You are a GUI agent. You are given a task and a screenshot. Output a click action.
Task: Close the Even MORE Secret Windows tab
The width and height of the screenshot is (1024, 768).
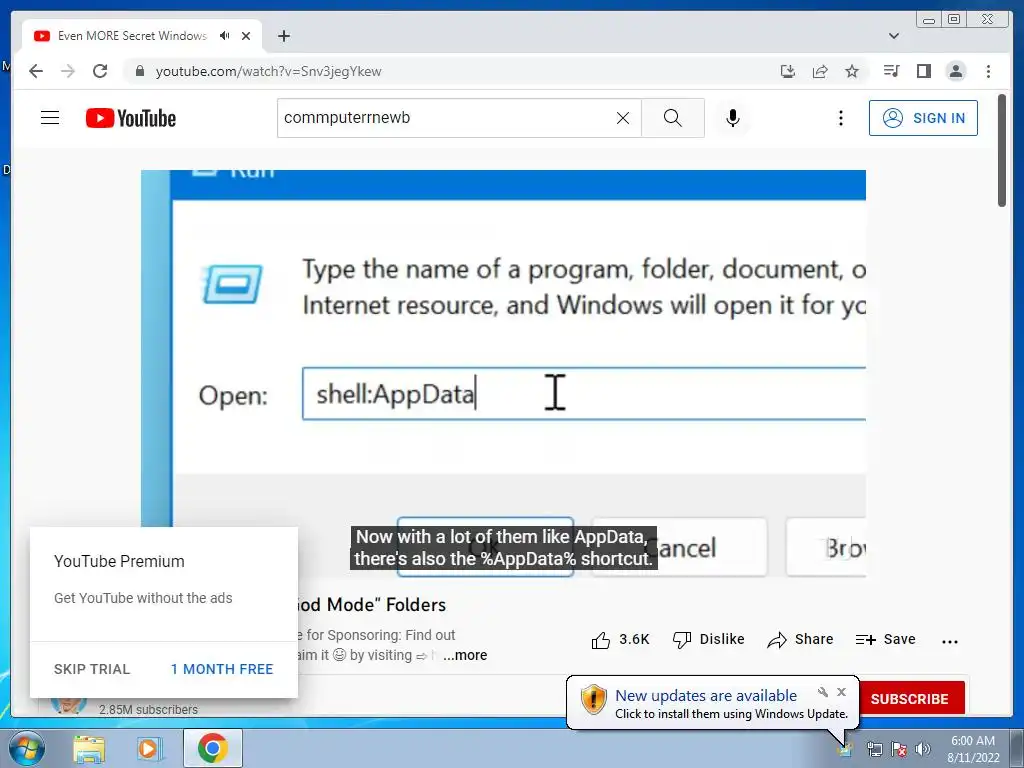(x=246, y=36)
